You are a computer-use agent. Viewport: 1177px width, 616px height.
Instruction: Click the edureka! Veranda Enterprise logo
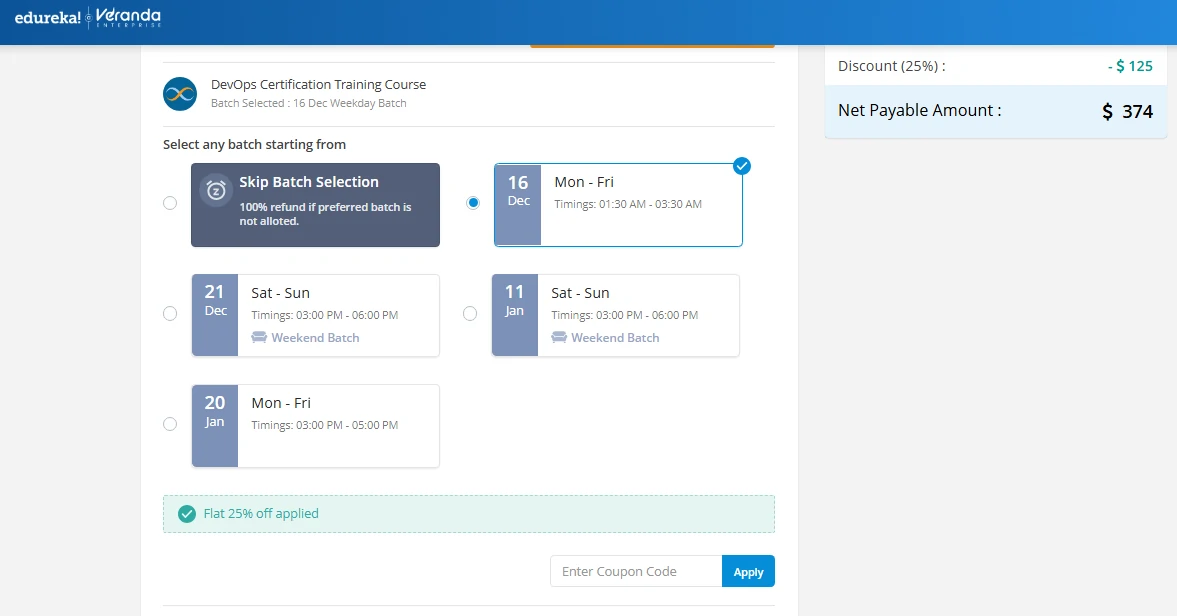click(x=88, y=17)
